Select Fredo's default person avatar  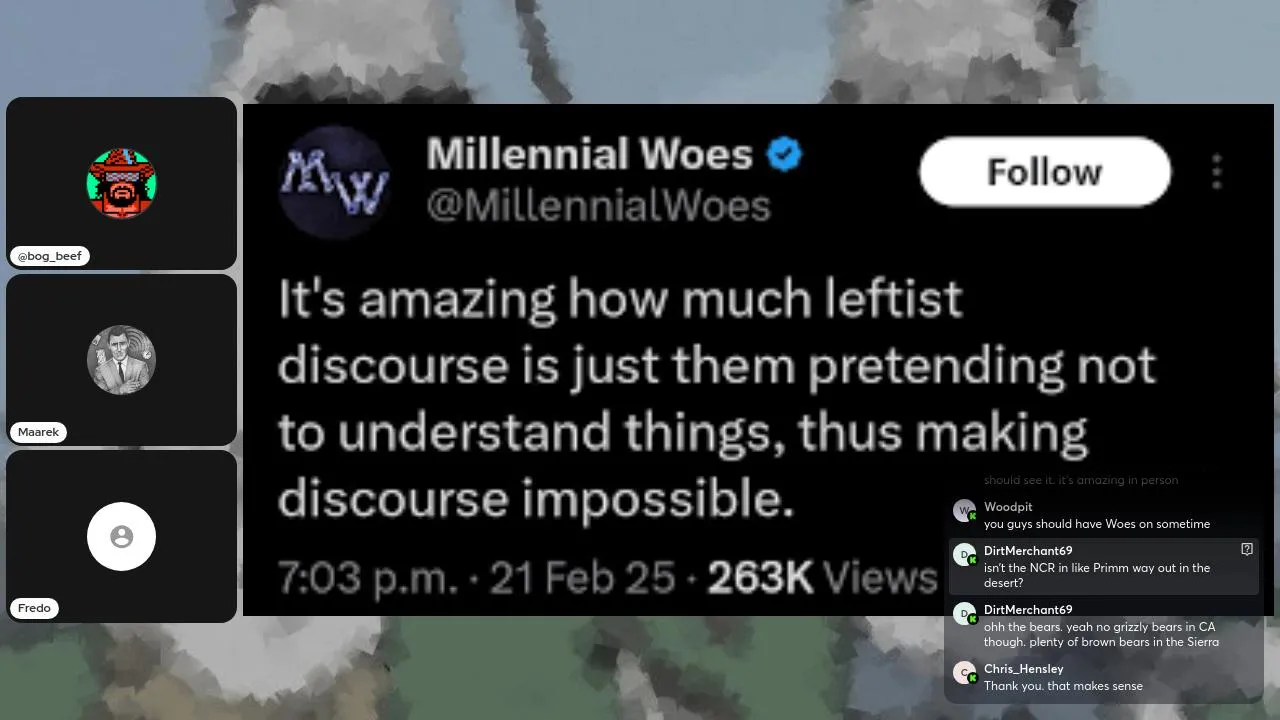click(x=122, y=536)
